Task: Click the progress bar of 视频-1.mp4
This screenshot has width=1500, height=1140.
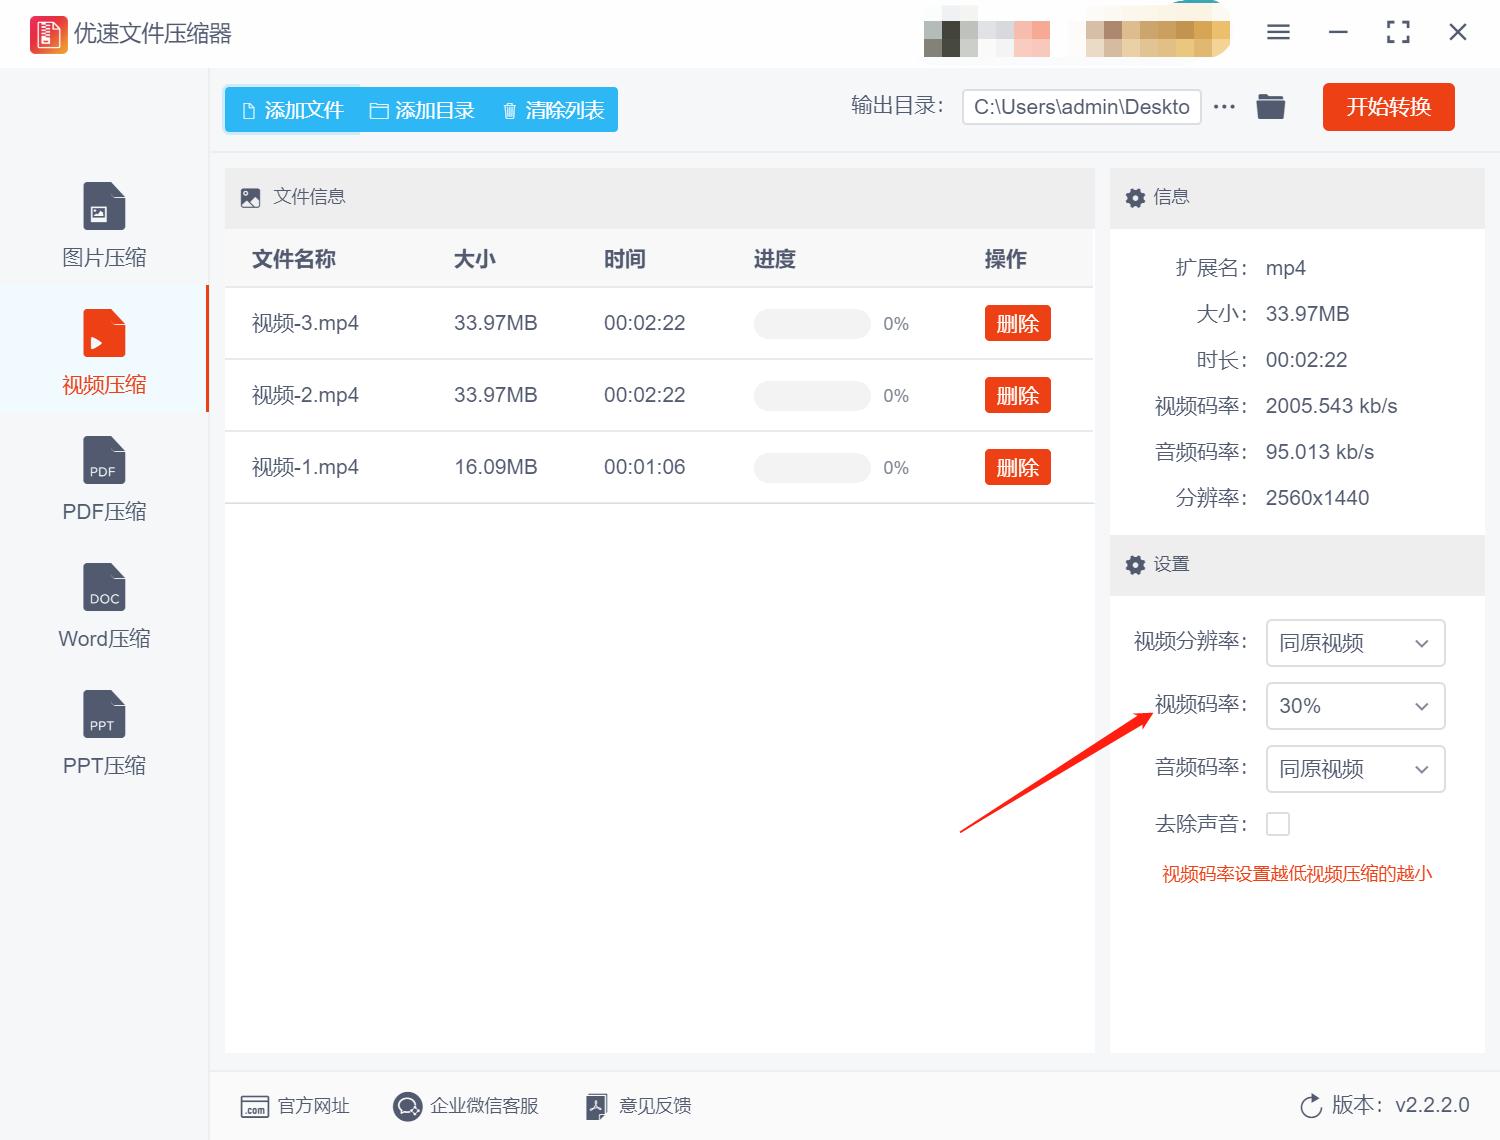Action: (x=811, y=467)
